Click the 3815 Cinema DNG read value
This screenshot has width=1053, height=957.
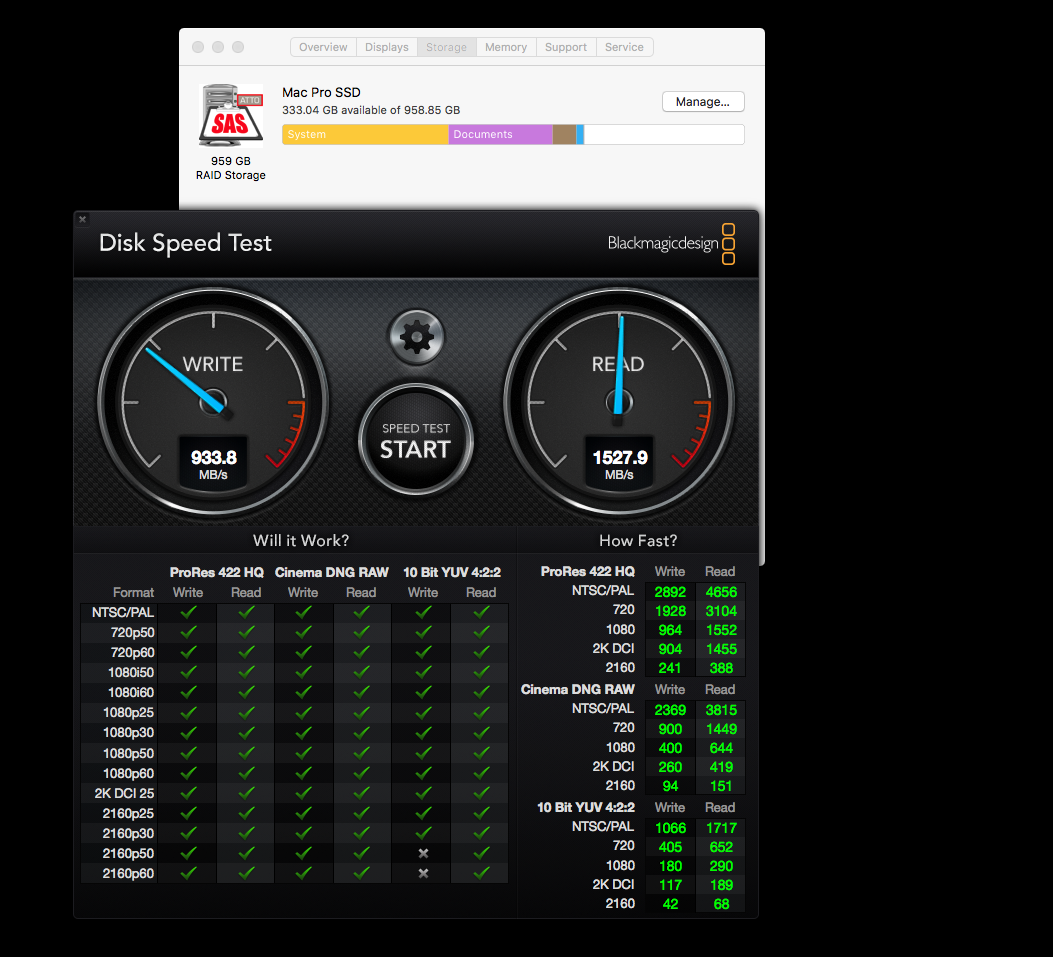(721, 711)
